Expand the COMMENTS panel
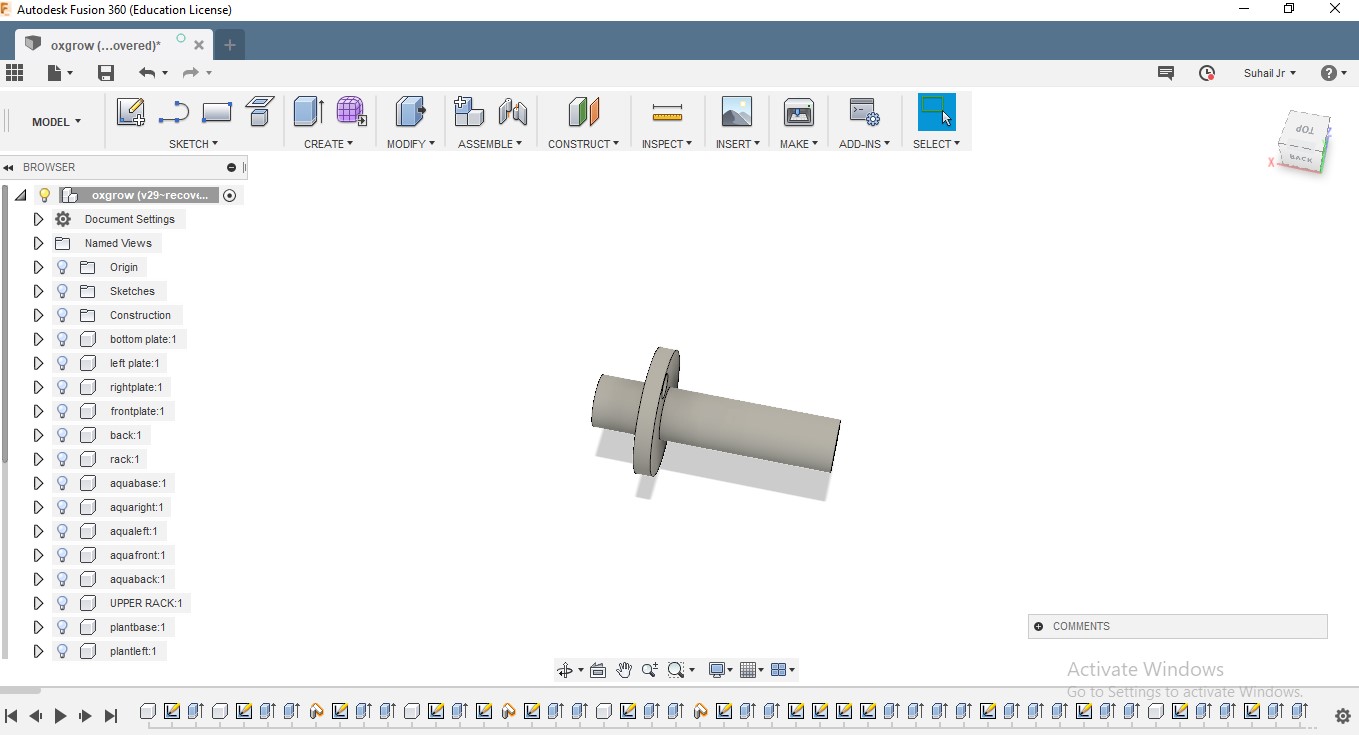The width and height of the screenshot is (1359, 735). point(1039,626)
